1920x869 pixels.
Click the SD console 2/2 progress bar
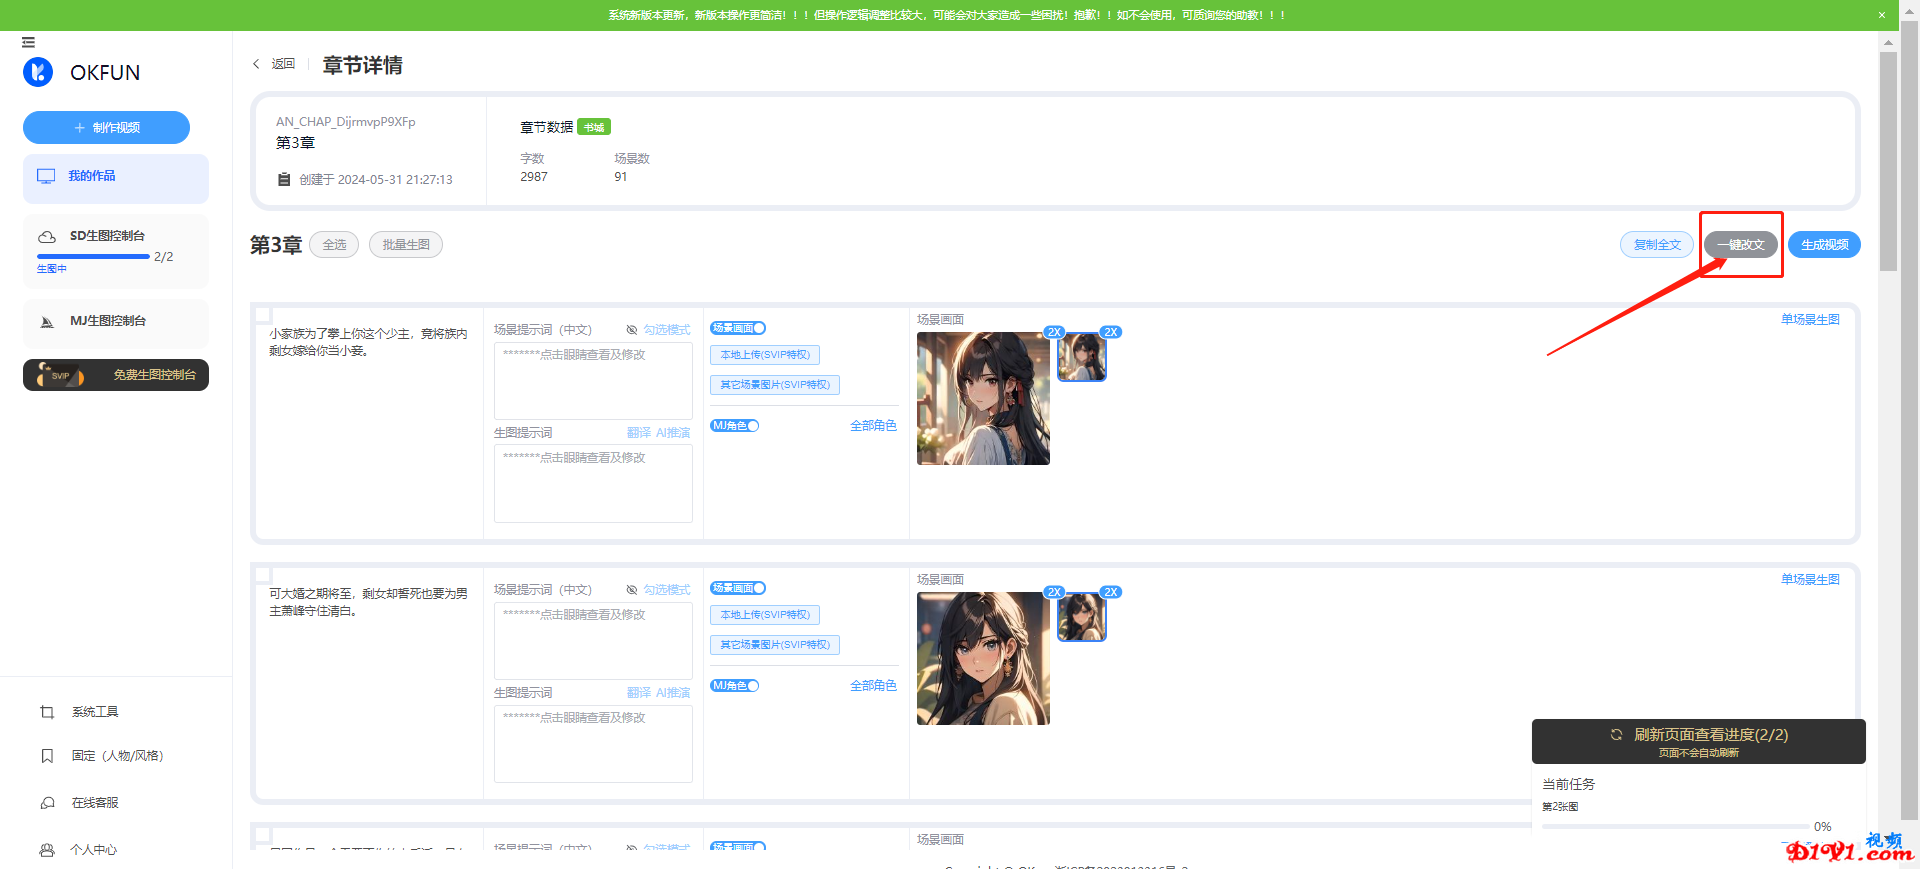pyautogui.click(x=93, y=257)
